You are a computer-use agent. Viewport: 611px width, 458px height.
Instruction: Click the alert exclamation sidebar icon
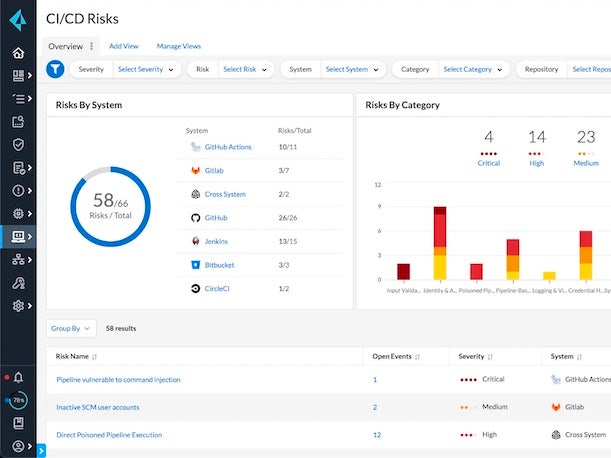click(18, 190)
